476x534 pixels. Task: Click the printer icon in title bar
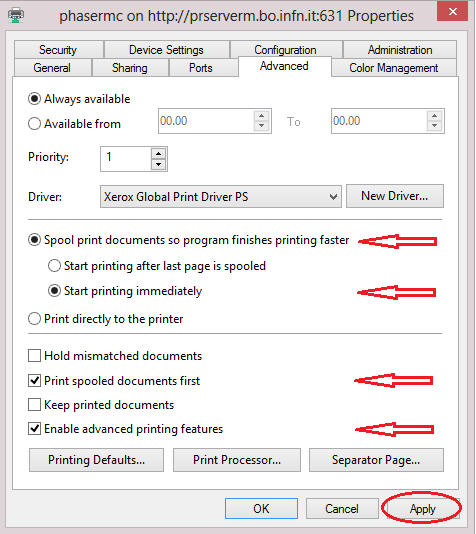tap(16, 15)
